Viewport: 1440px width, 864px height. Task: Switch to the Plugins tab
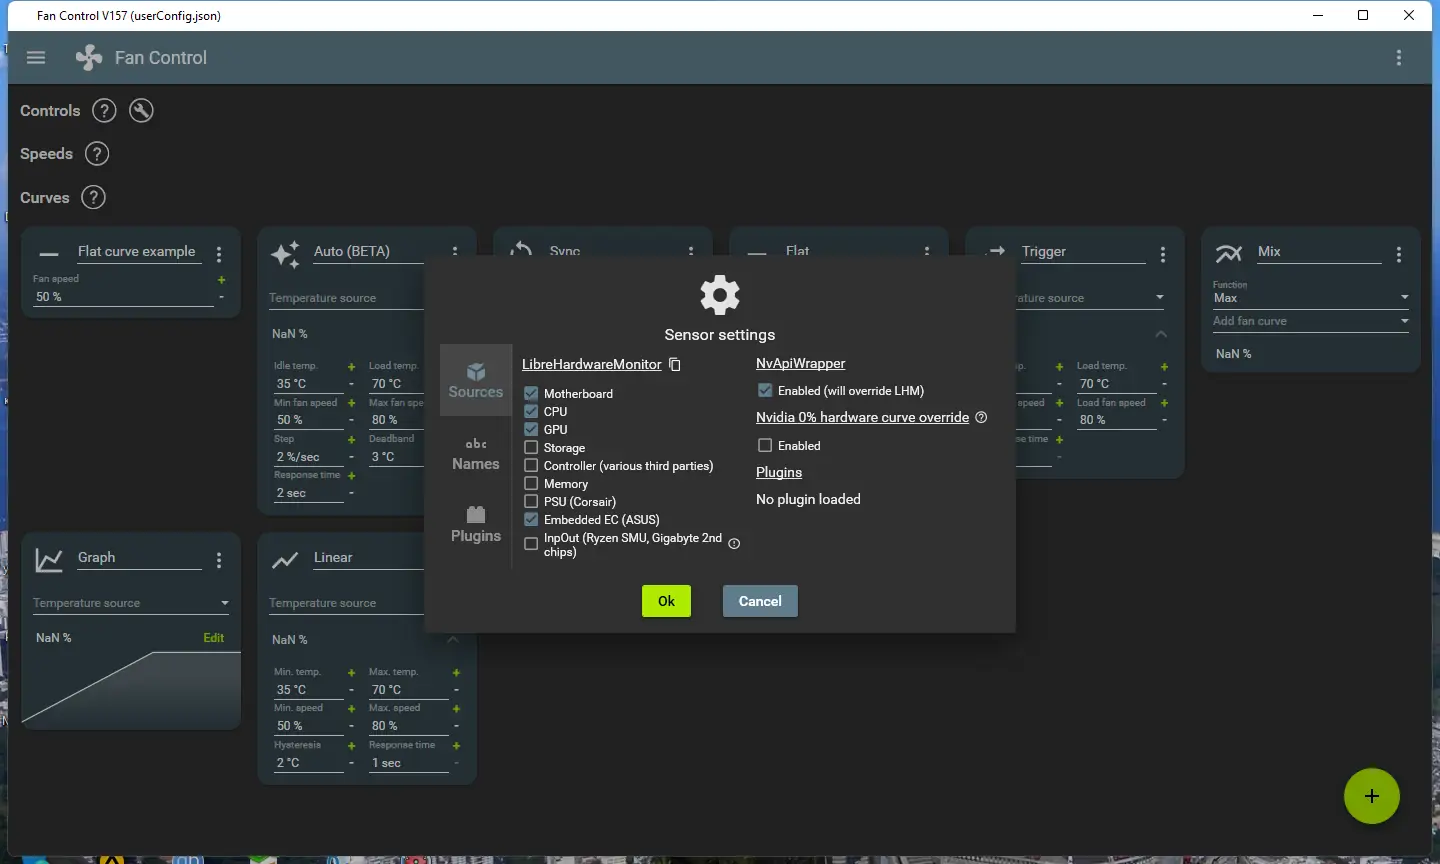pos(476,525)
